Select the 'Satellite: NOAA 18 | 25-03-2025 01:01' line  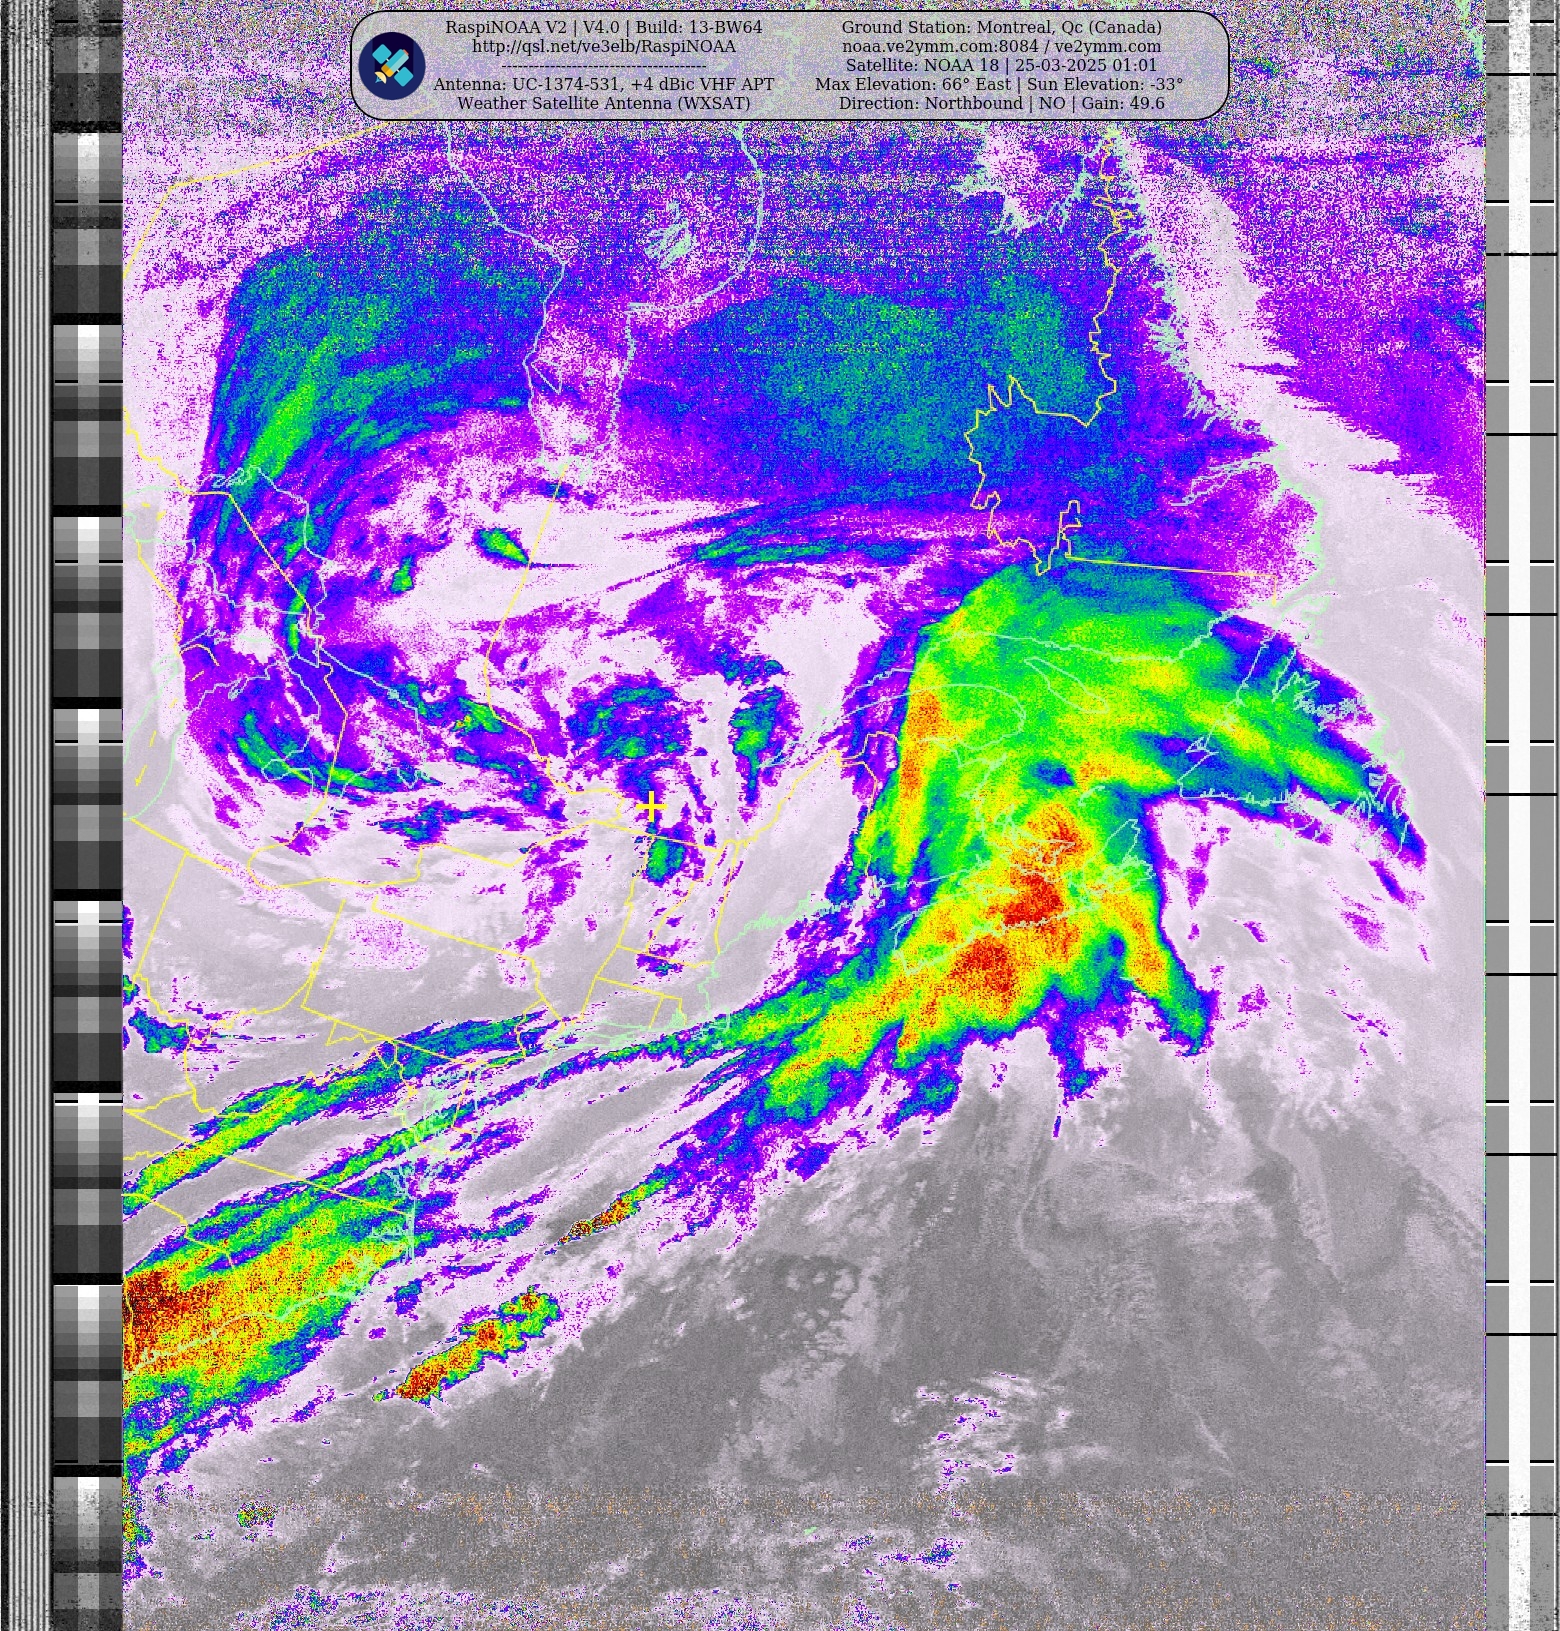[x=1001, y=65]
